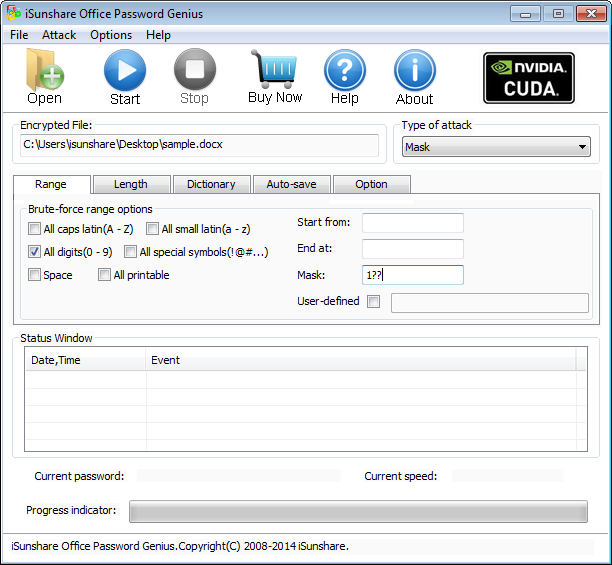Expand the Type of attack dropdown
Viewport: 612px width, 565px height.
[x=496, y=147]
